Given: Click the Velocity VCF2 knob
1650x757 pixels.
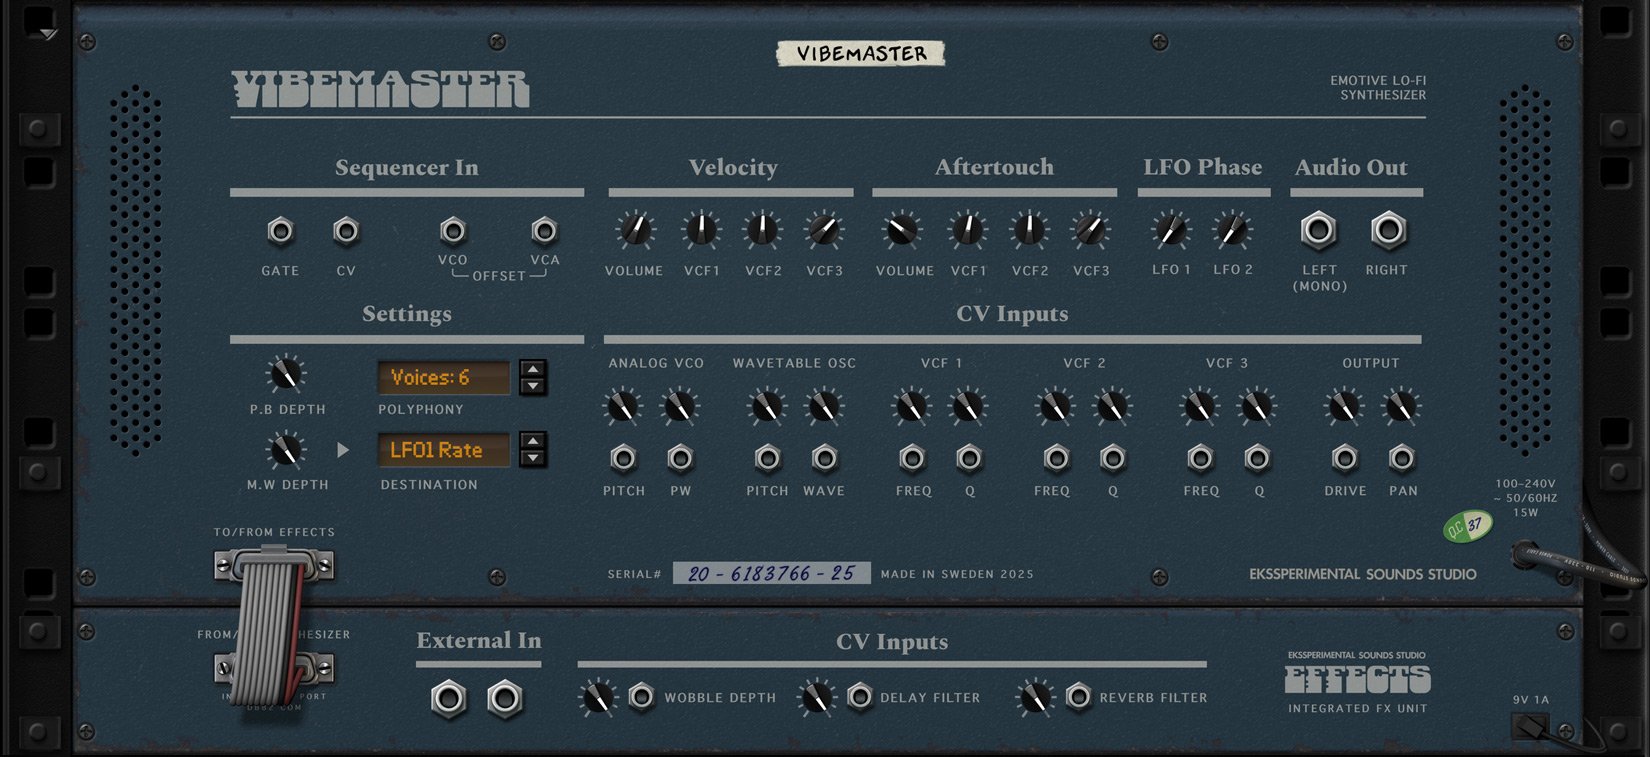Looking at the screenshot, I should click(763, 231).
